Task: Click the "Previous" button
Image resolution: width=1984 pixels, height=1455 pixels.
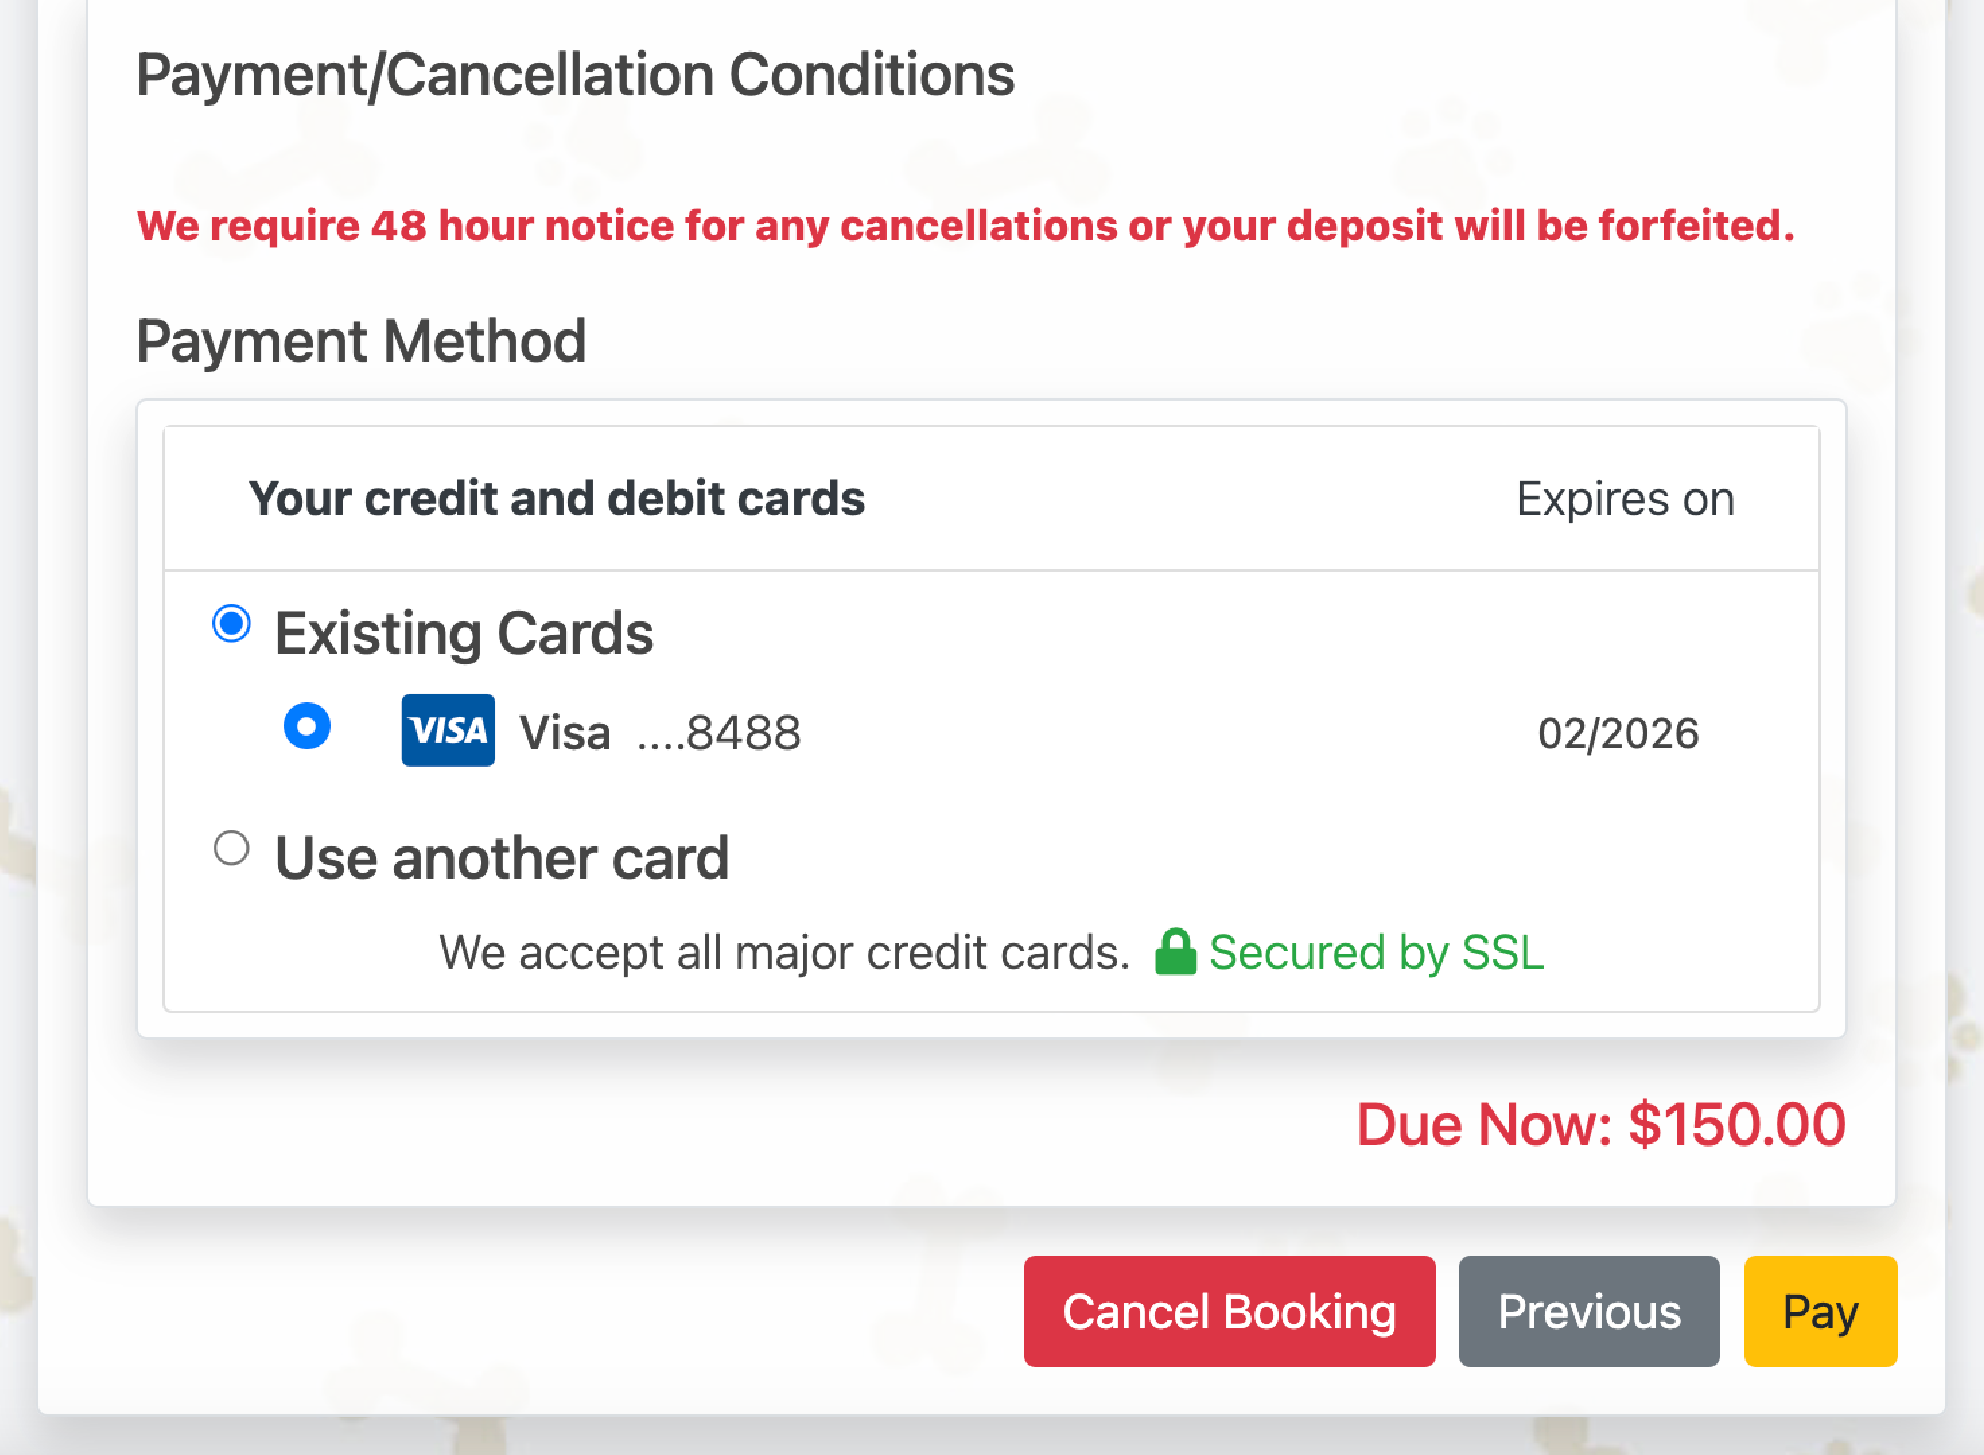Action: (x=1589, y=1311)
